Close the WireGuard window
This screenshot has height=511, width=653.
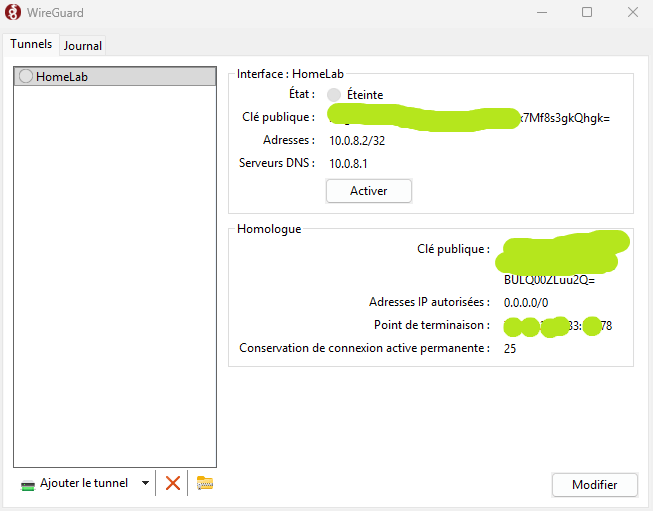coord(632,13)
